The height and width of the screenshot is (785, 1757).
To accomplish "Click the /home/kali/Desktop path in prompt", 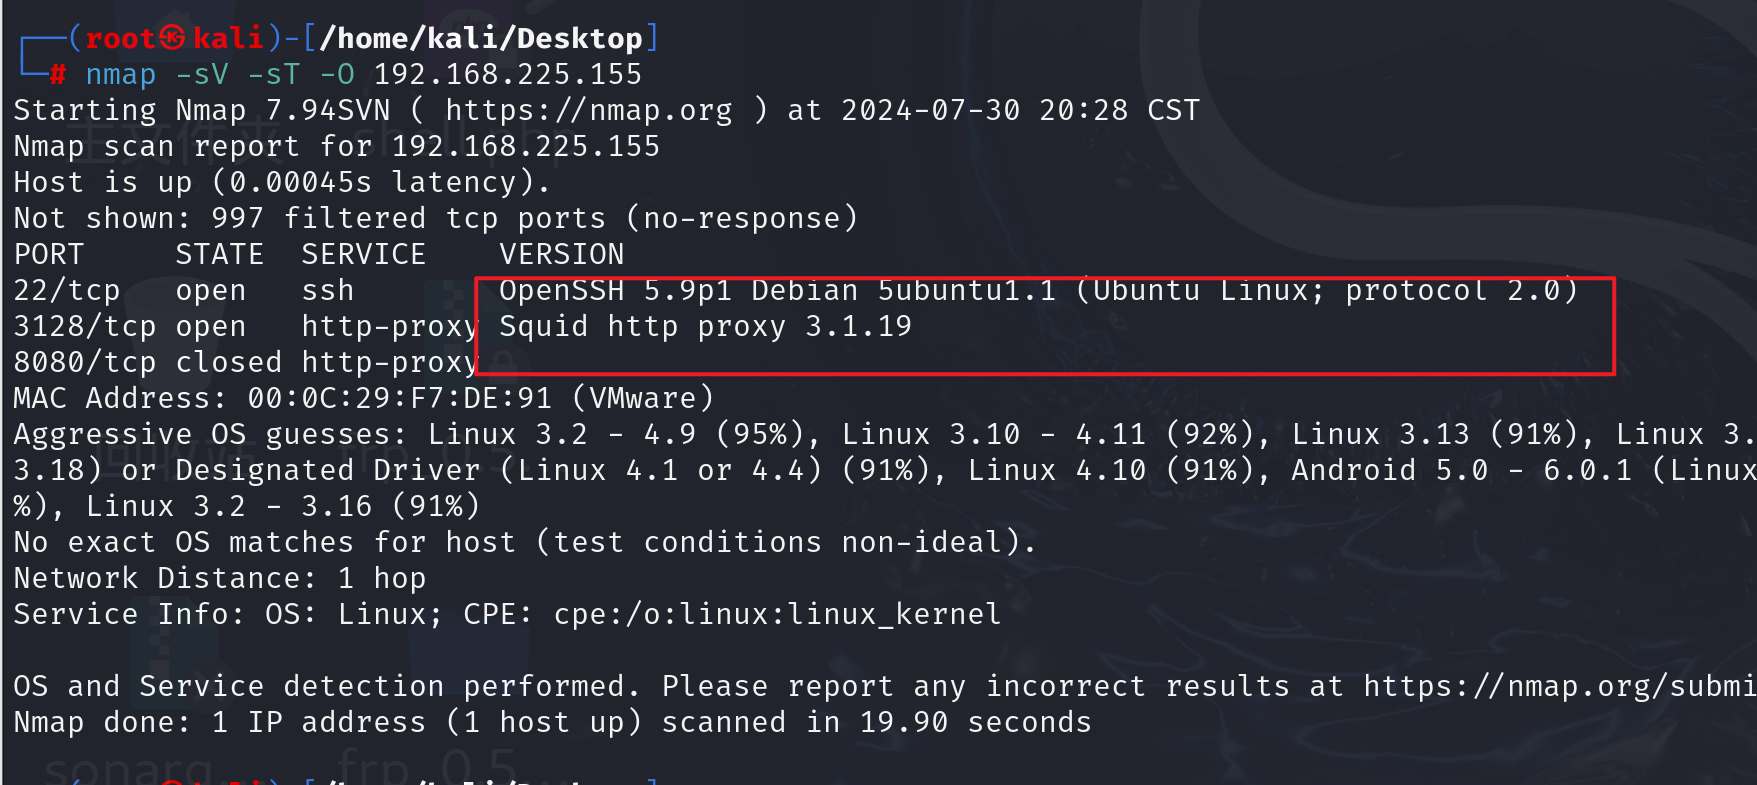I will (480, 39).
